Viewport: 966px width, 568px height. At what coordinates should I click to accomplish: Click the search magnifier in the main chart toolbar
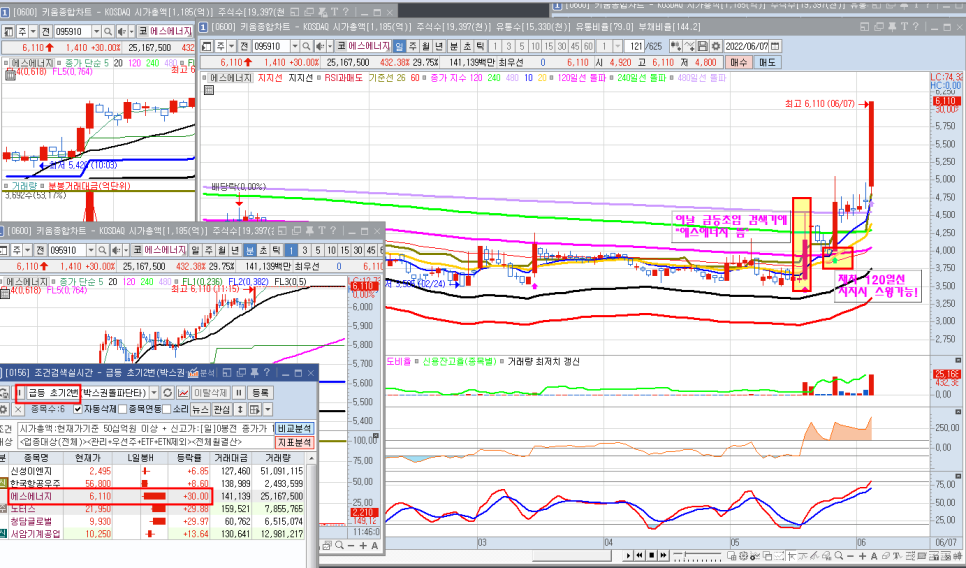[x=306, y=46]
